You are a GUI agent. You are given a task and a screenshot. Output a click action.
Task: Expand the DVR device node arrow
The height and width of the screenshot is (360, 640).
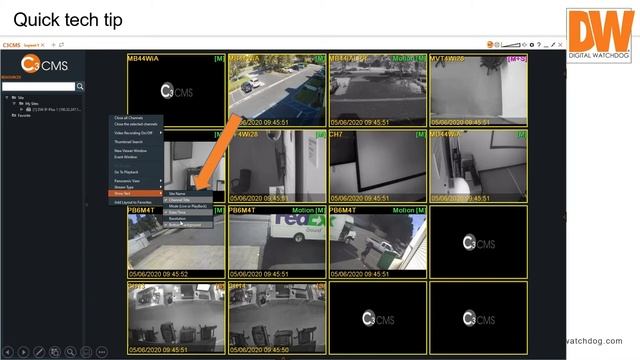click(x=22, y=109)
